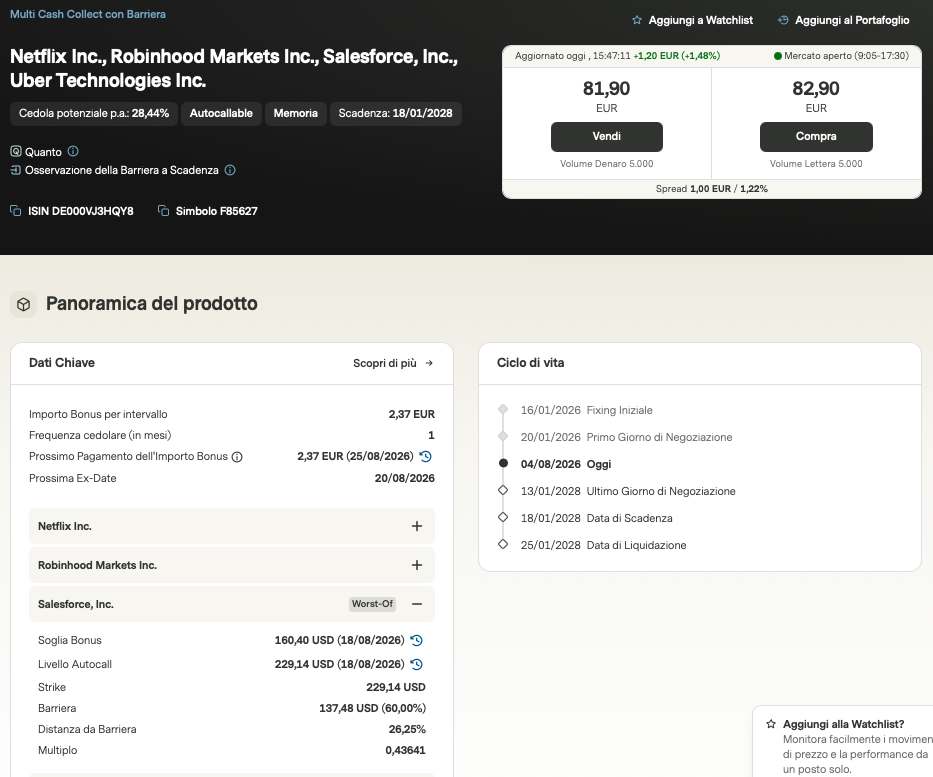Select Ultimo Giorno di Negoziazione marker
The height and width of the screenshot is (777, 933).
pyautogui.click(x=503, y=490)
